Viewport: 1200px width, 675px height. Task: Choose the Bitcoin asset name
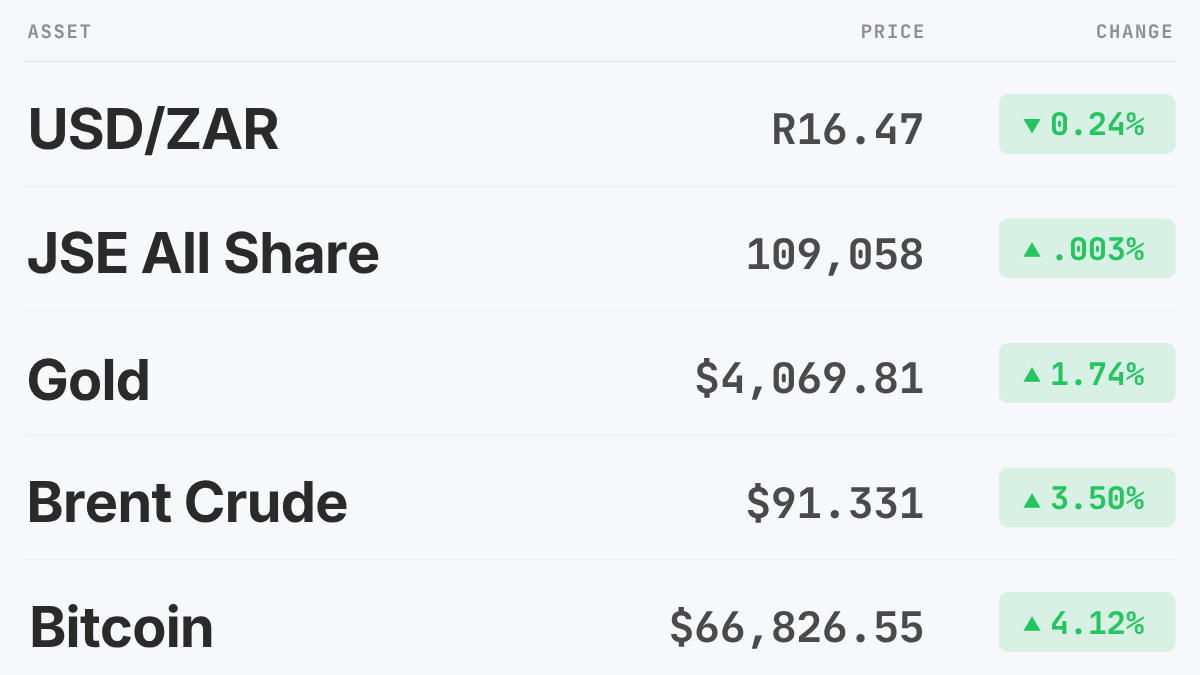[121, 627]
